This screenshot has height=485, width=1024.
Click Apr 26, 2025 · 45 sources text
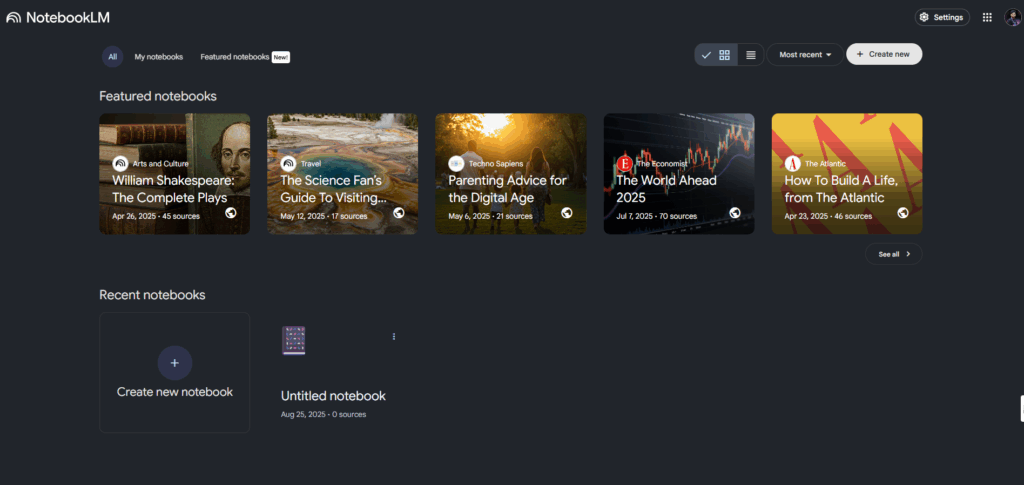[x=156, y=216]
